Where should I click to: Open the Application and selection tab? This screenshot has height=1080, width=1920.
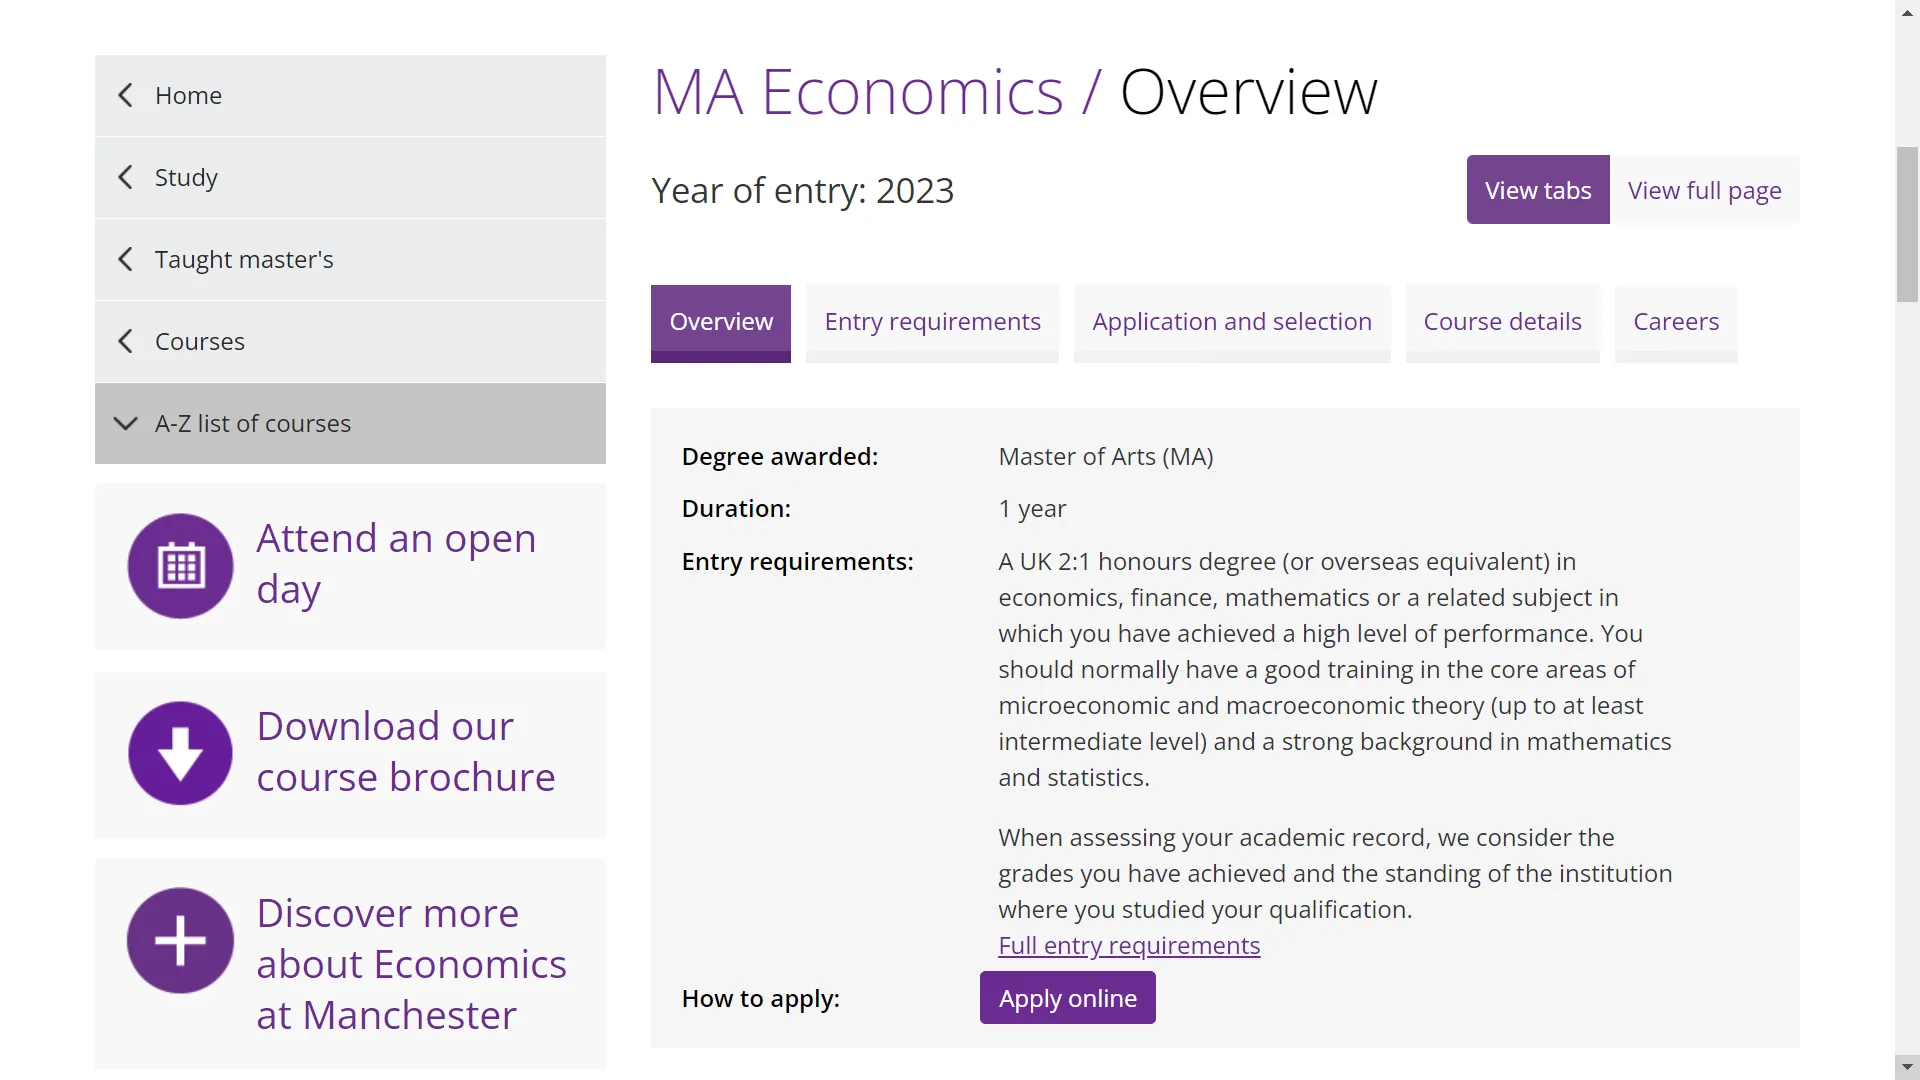(x=1231, y=322)
